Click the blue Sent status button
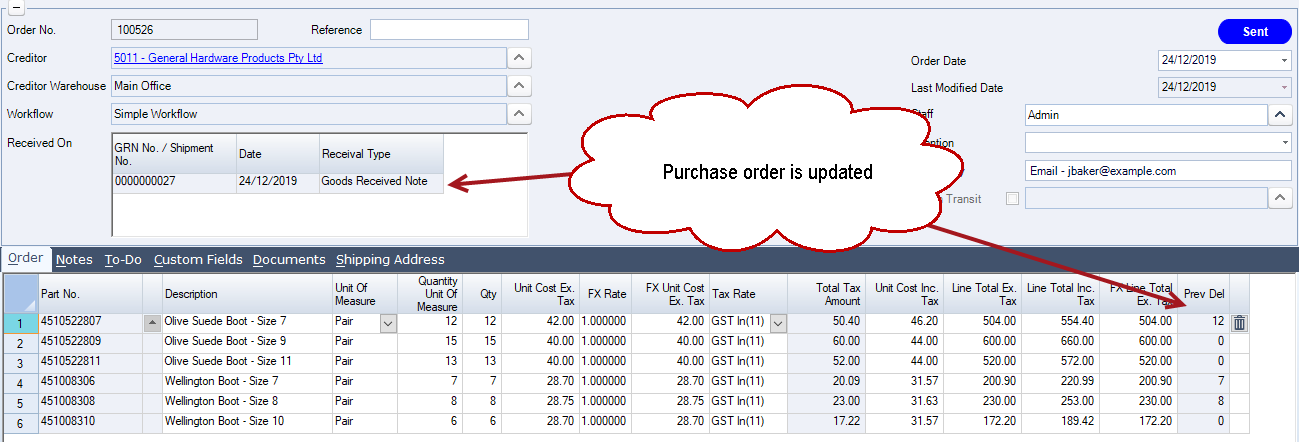 [1255, 32]
